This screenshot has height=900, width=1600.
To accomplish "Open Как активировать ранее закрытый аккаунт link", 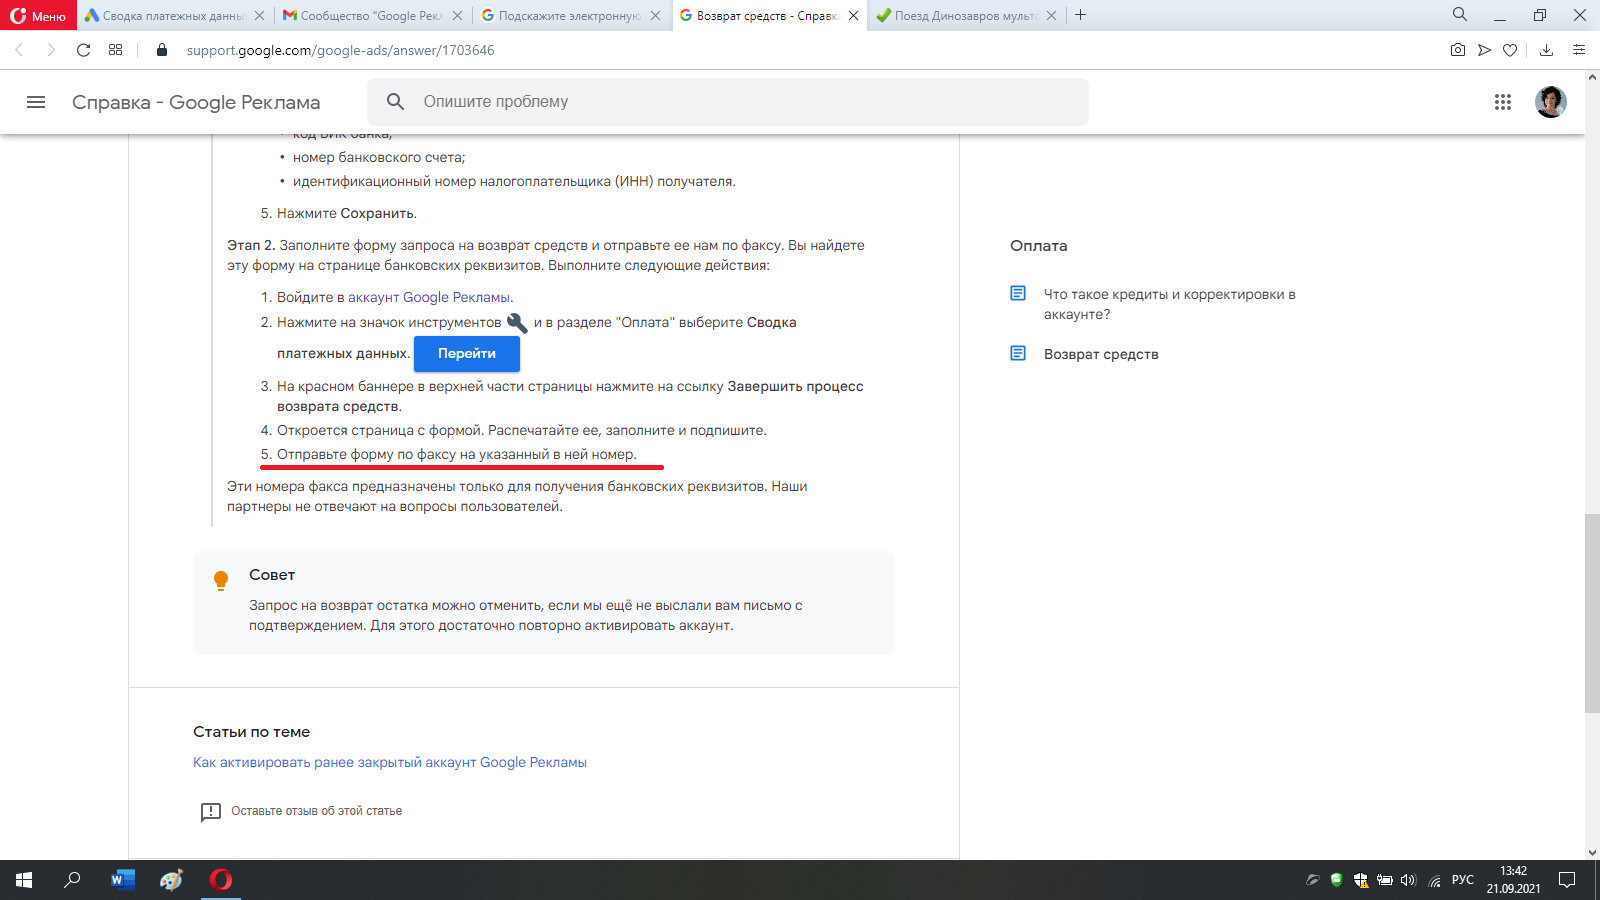I will (x=390, y=762).
